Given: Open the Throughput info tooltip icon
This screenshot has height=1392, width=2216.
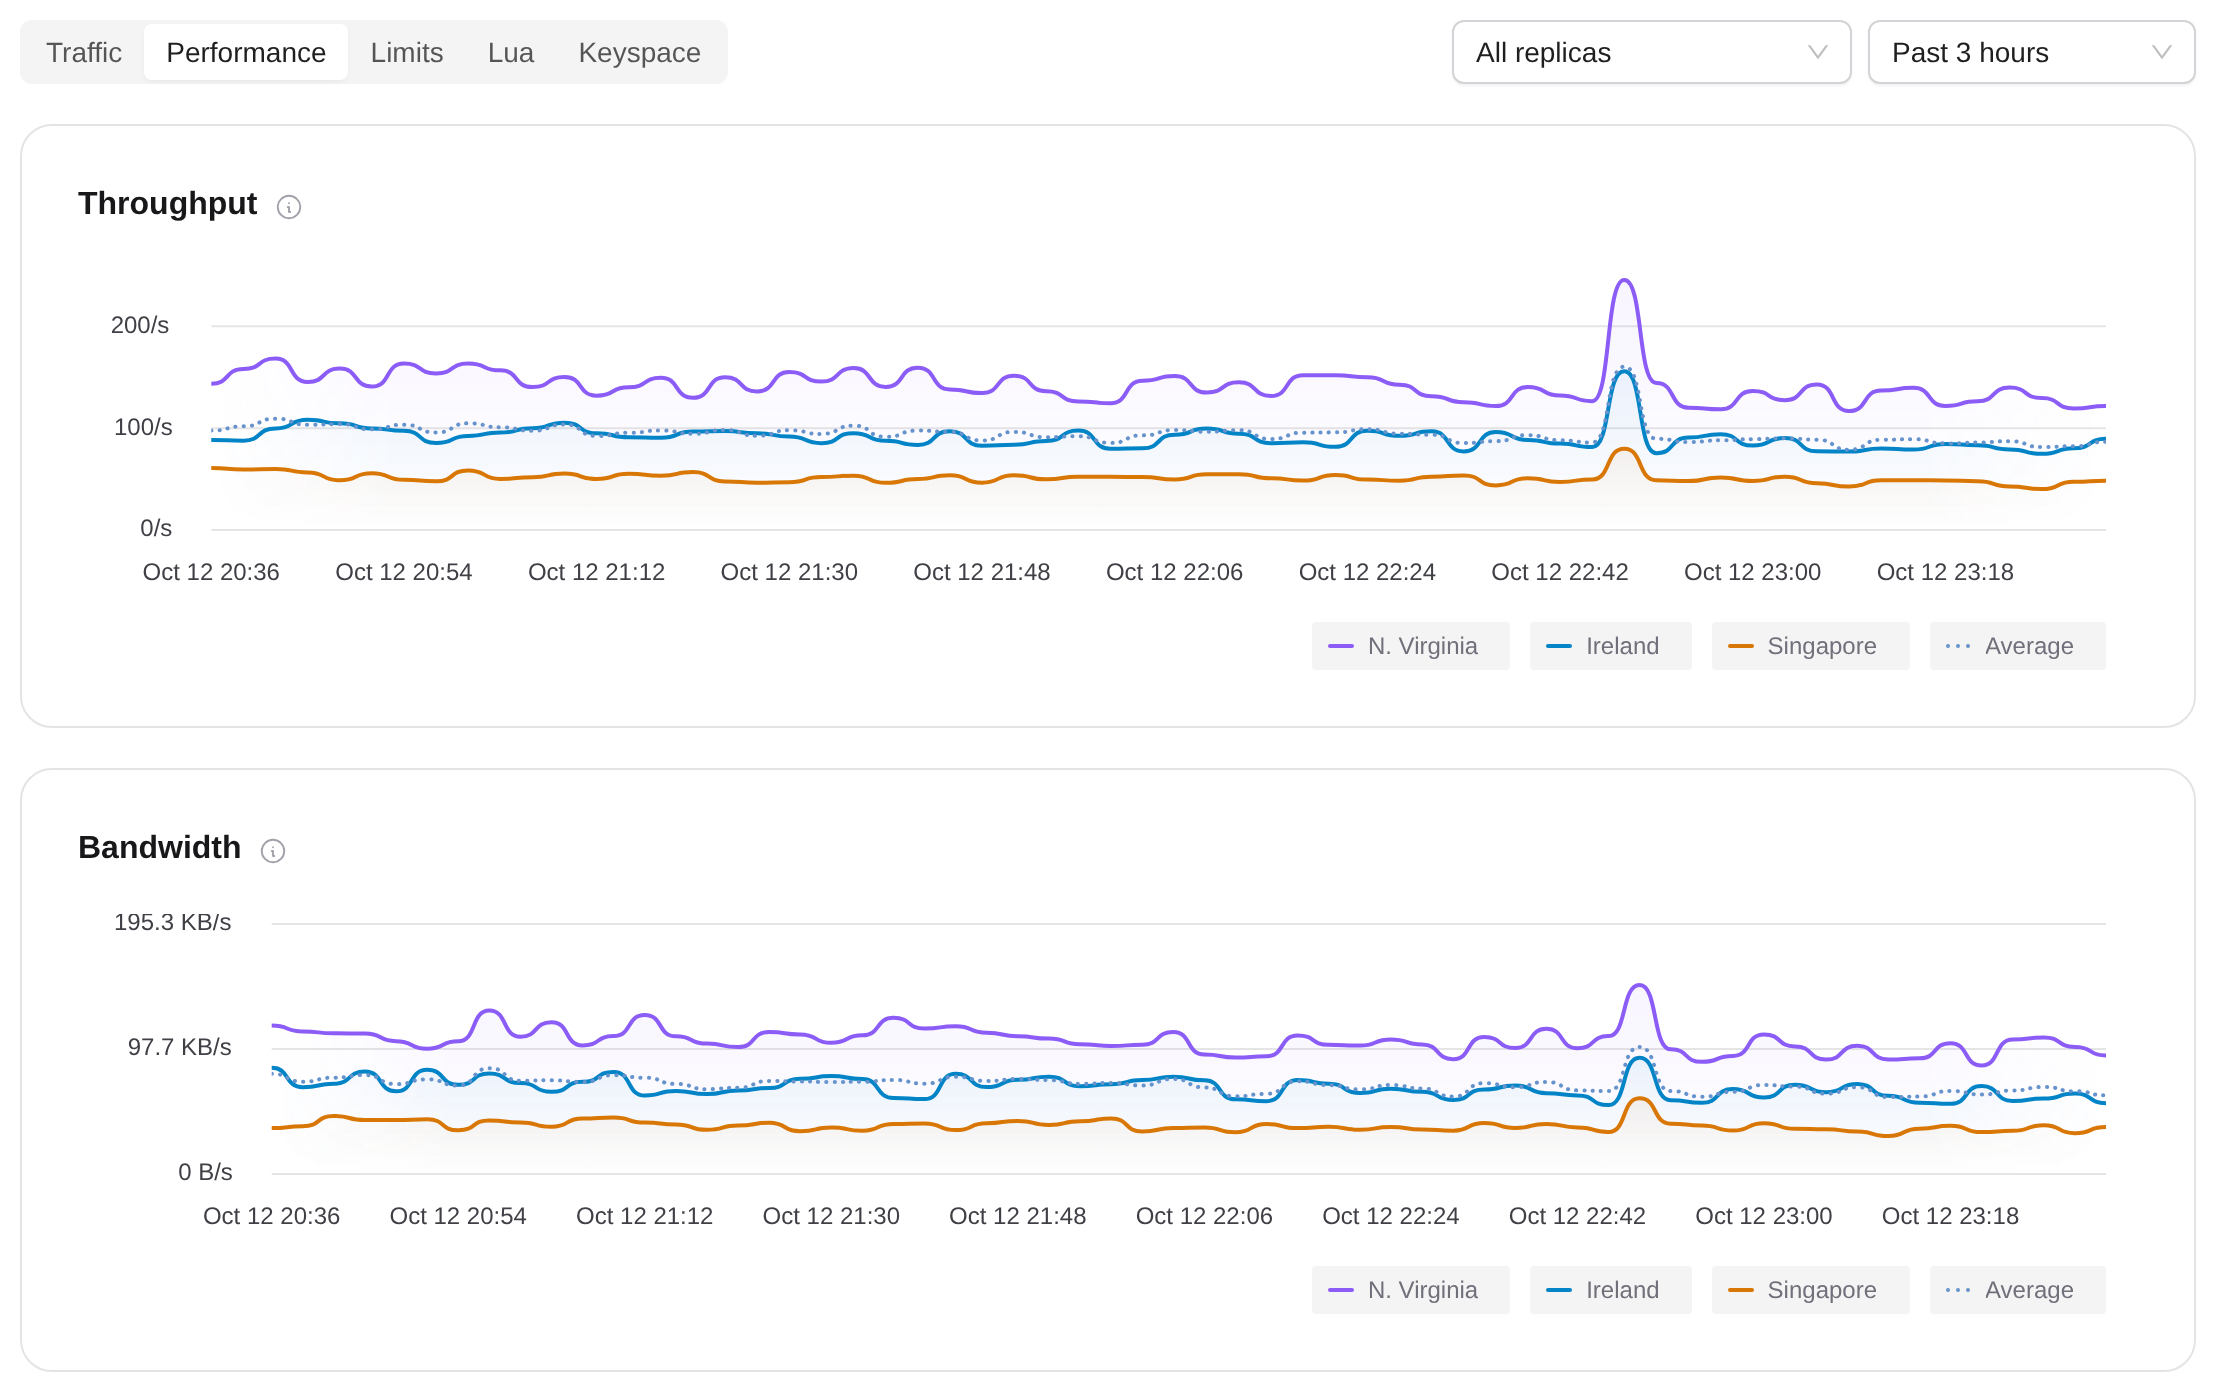Looking at the screenshot, I should [x=289, y=207].
